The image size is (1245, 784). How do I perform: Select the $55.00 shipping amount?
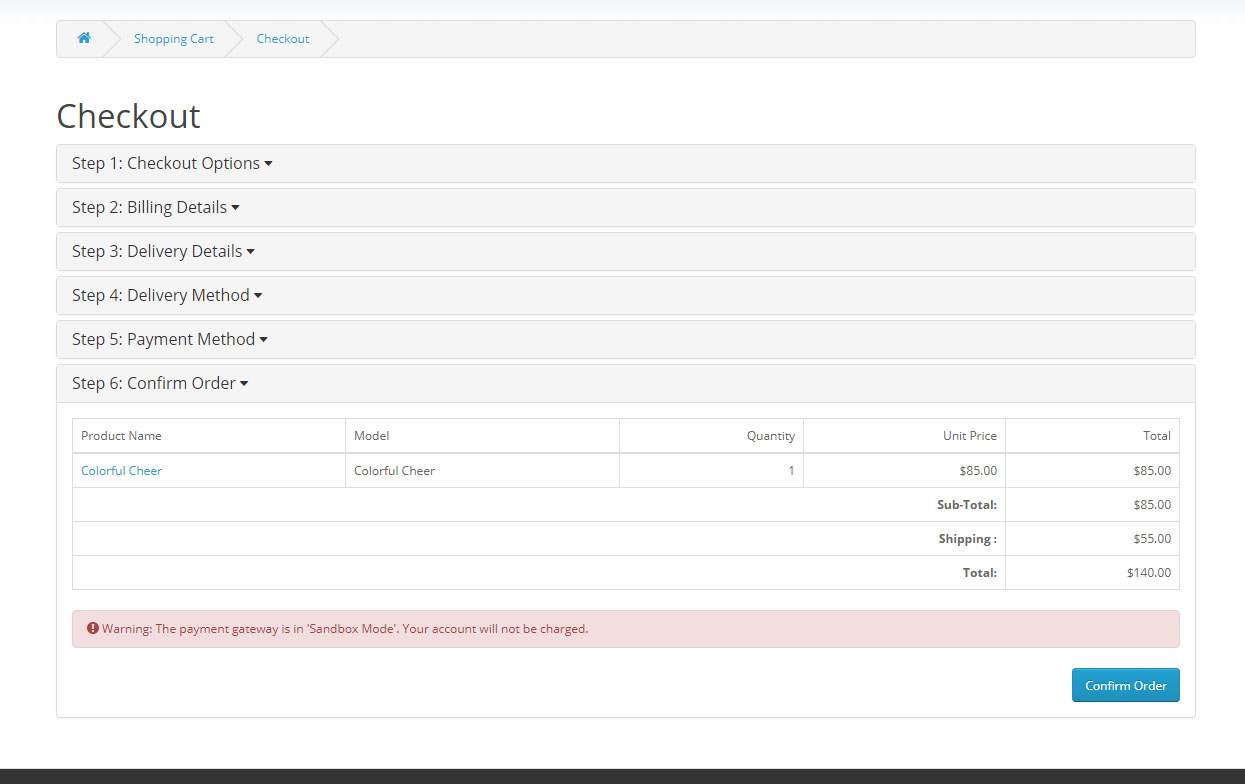(1152, 539)
